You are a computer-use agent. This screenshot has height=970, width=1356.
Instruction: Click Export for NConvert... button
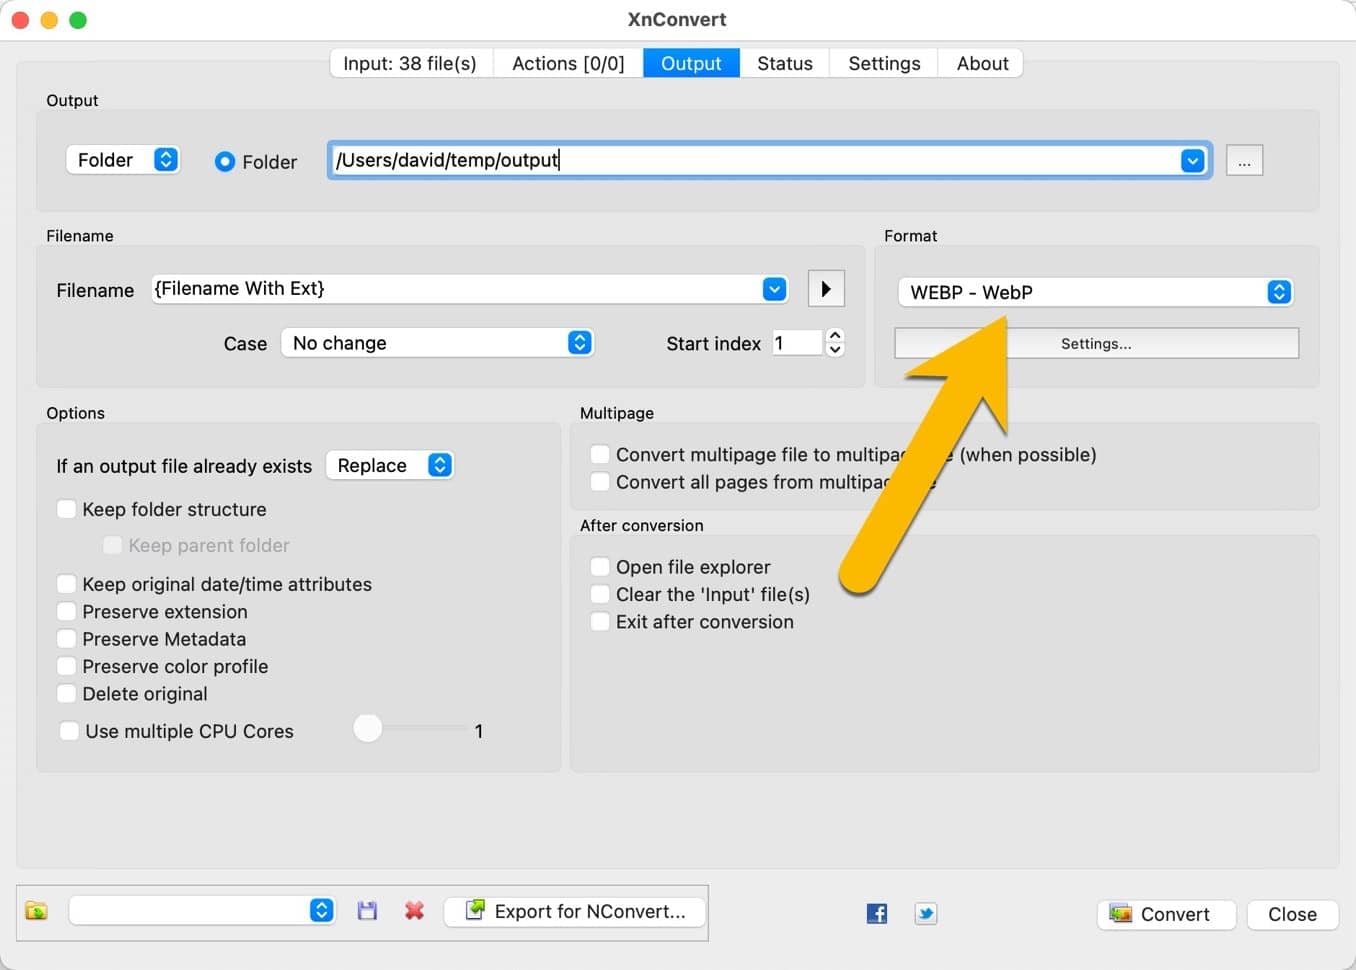pyautogui.click(x=575, y=911)
